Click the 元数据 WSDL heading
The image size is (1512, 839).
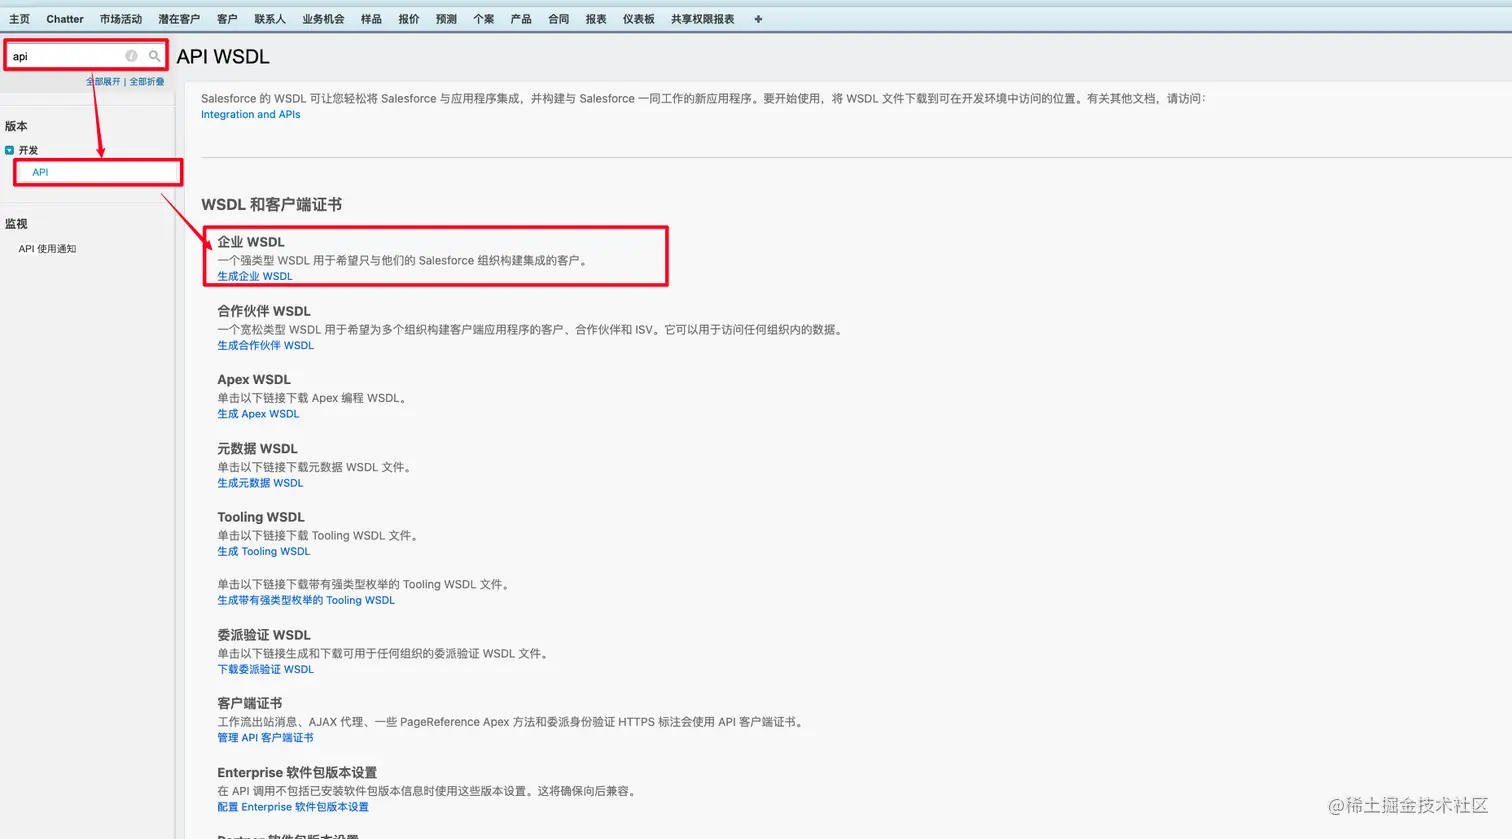point(258,449)
